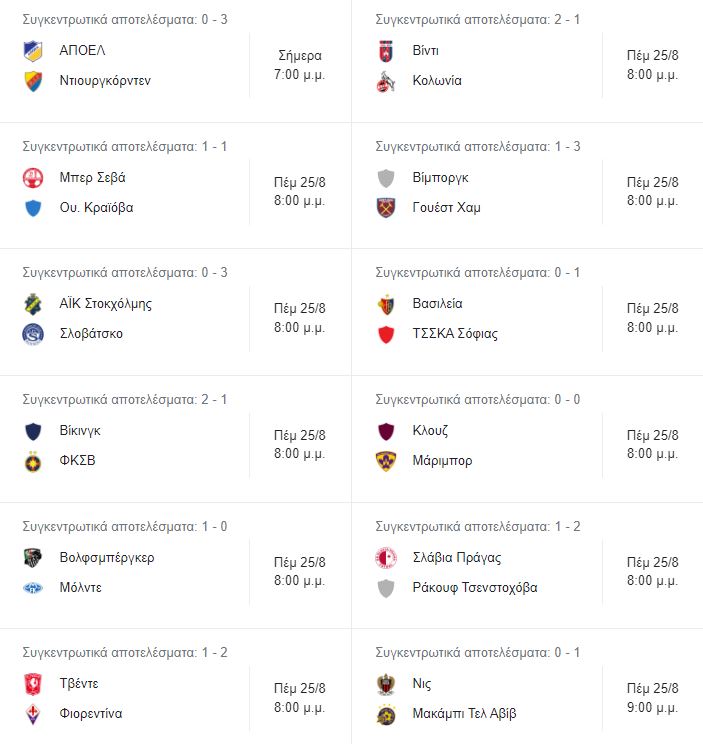This screenshot has height=744, width=703.
Task: Click the ΑΪΚ Στοκχόλμης crest icon
Action: tap(33, 304)
